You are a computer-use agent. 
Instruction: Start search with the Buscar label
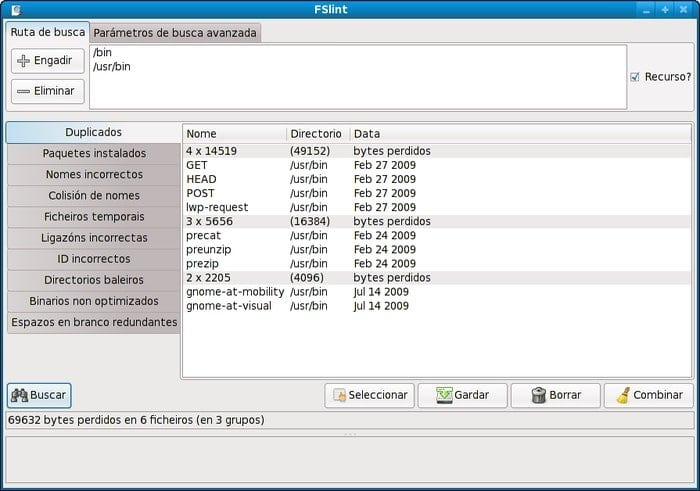click(x=48, y=395)
